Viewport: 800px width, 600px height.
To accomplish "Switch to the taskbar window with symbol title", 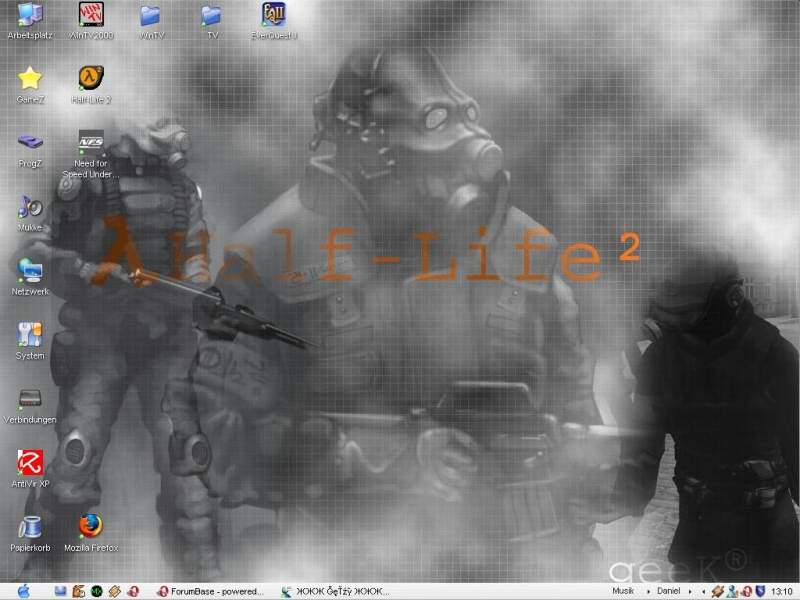I will pyautogui.click(x=335, y=591).
